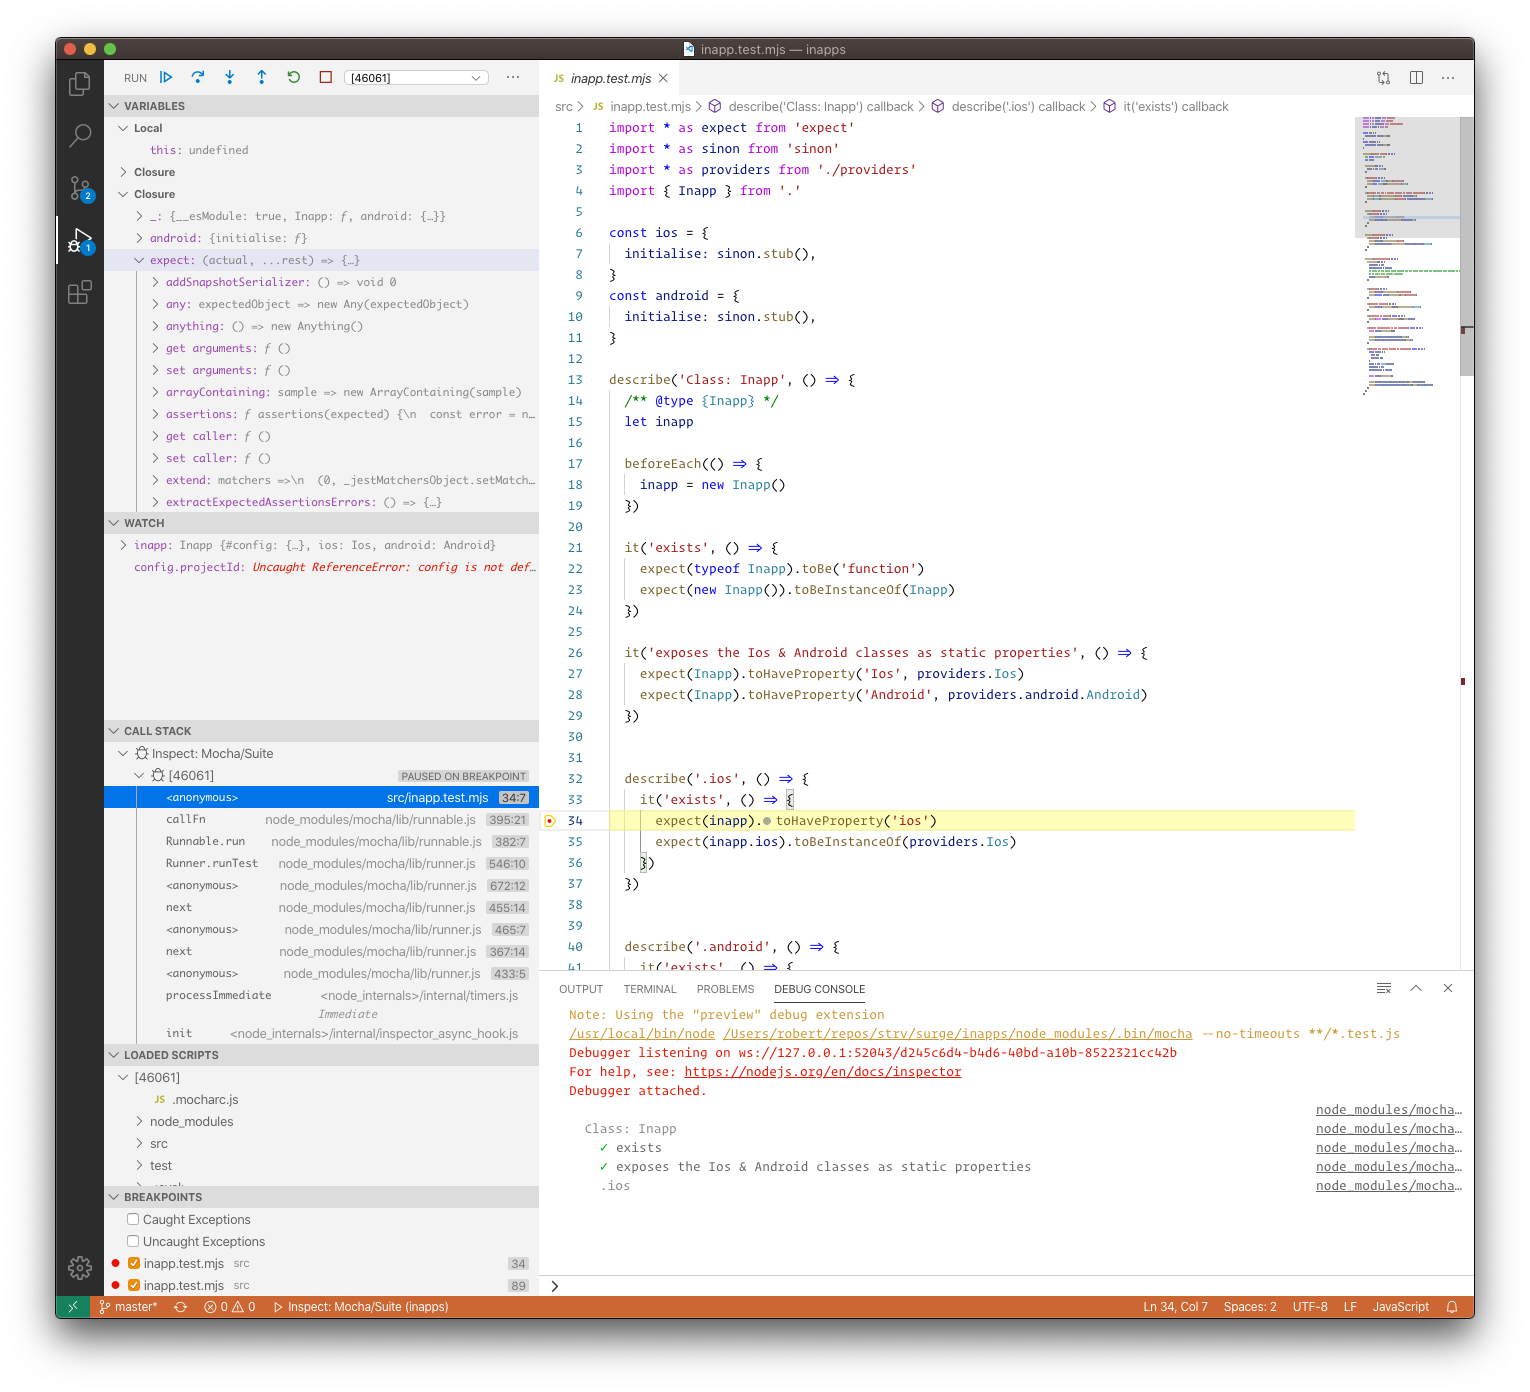
Task: Click the Step Into debug icon
Action: pyautogui.click(x=230, y=77)
